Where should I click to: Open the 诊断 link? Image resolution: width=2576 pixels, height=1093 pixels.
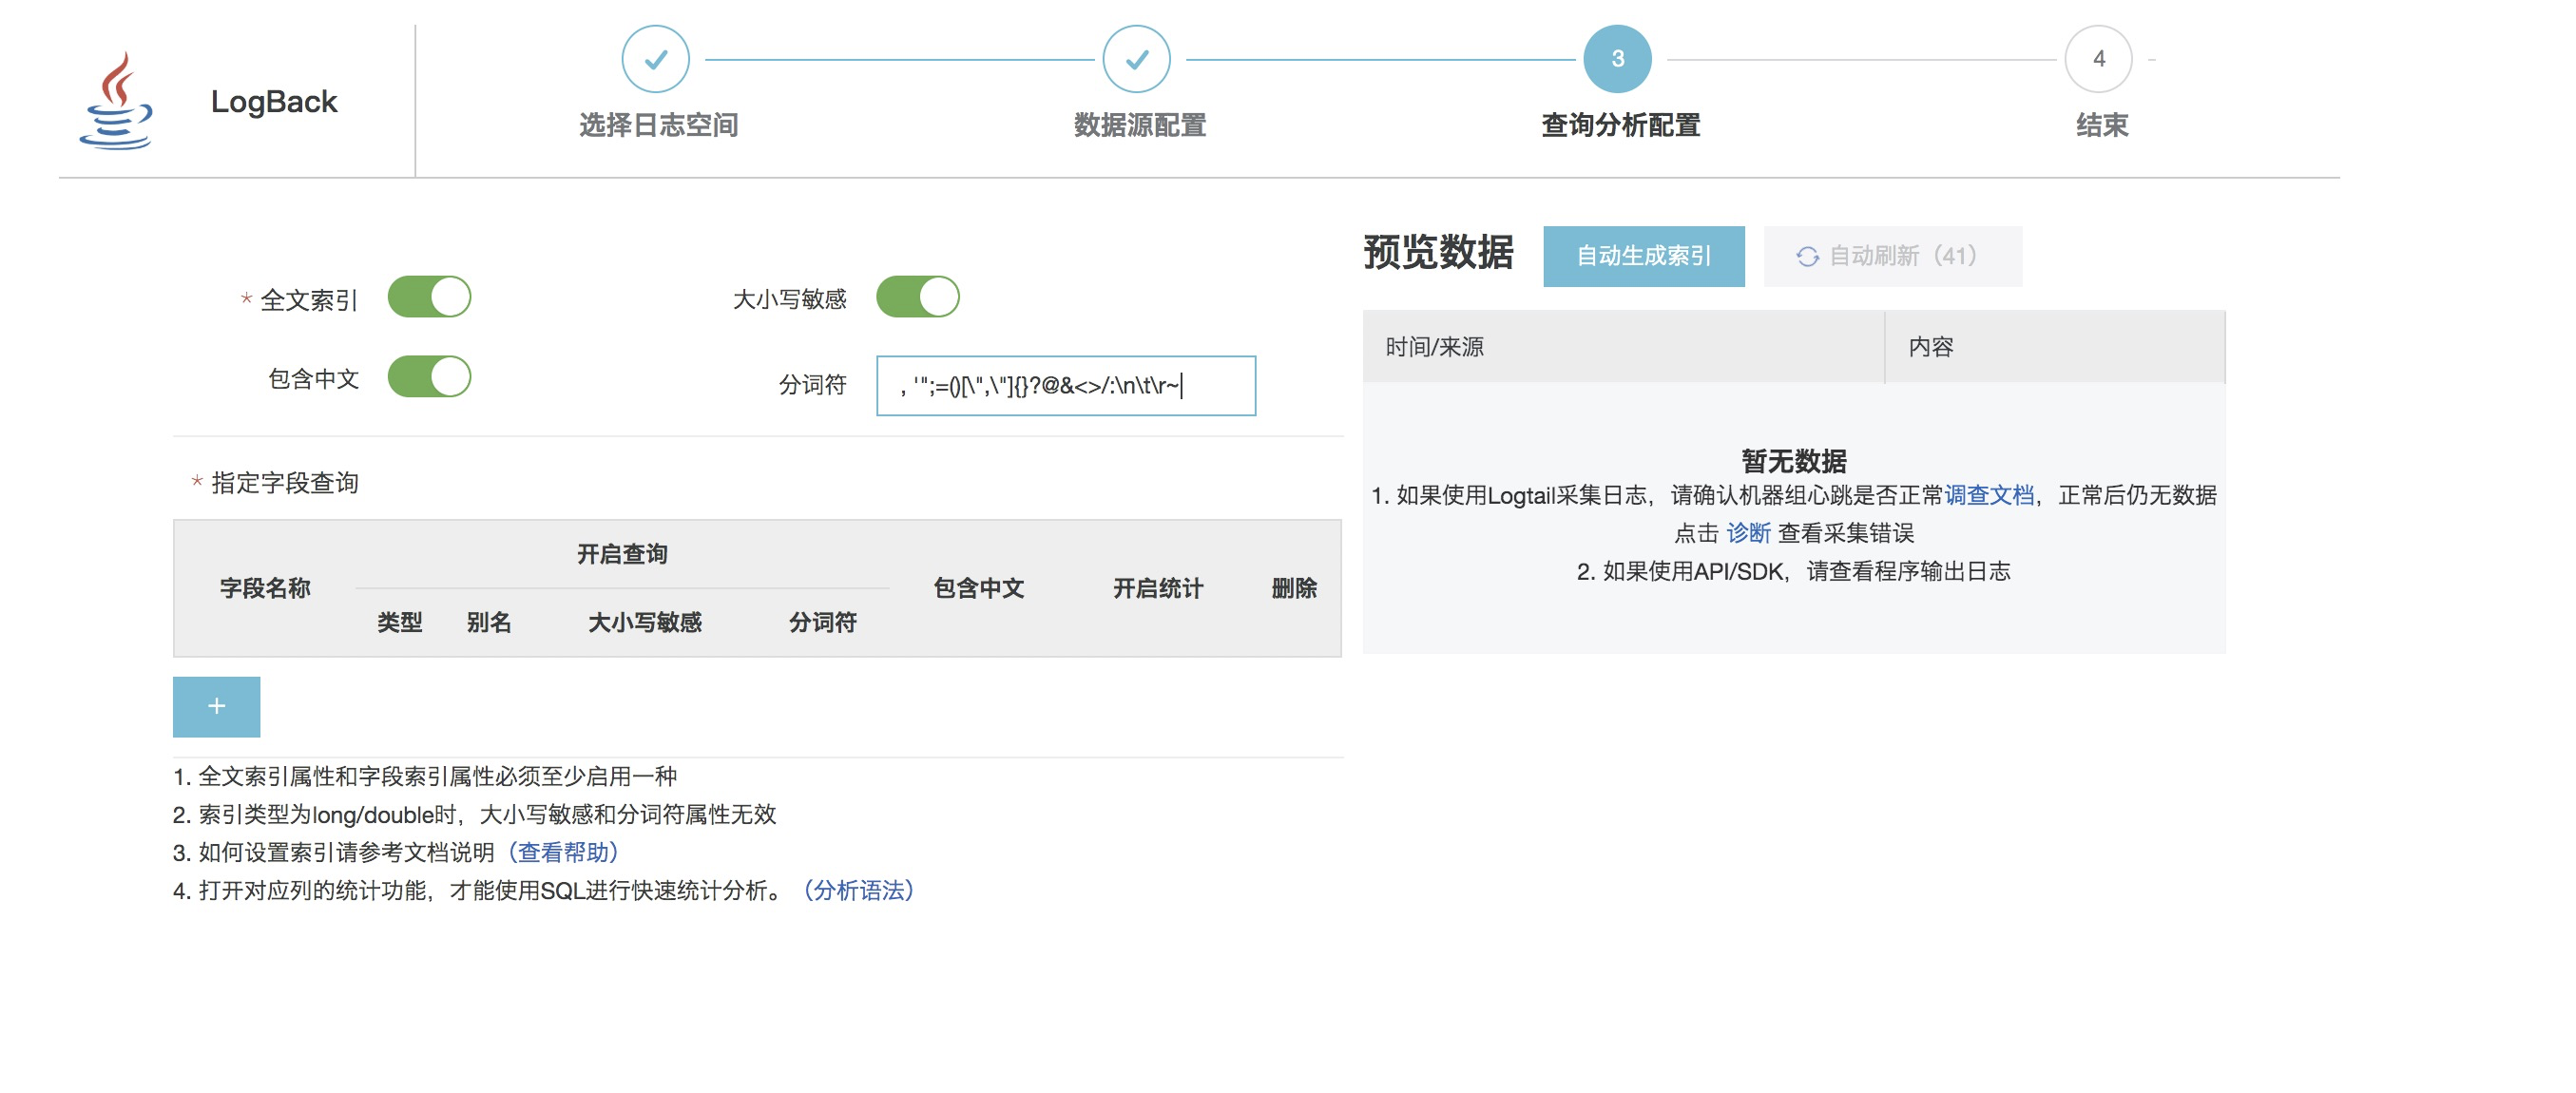click(1747, 533)
